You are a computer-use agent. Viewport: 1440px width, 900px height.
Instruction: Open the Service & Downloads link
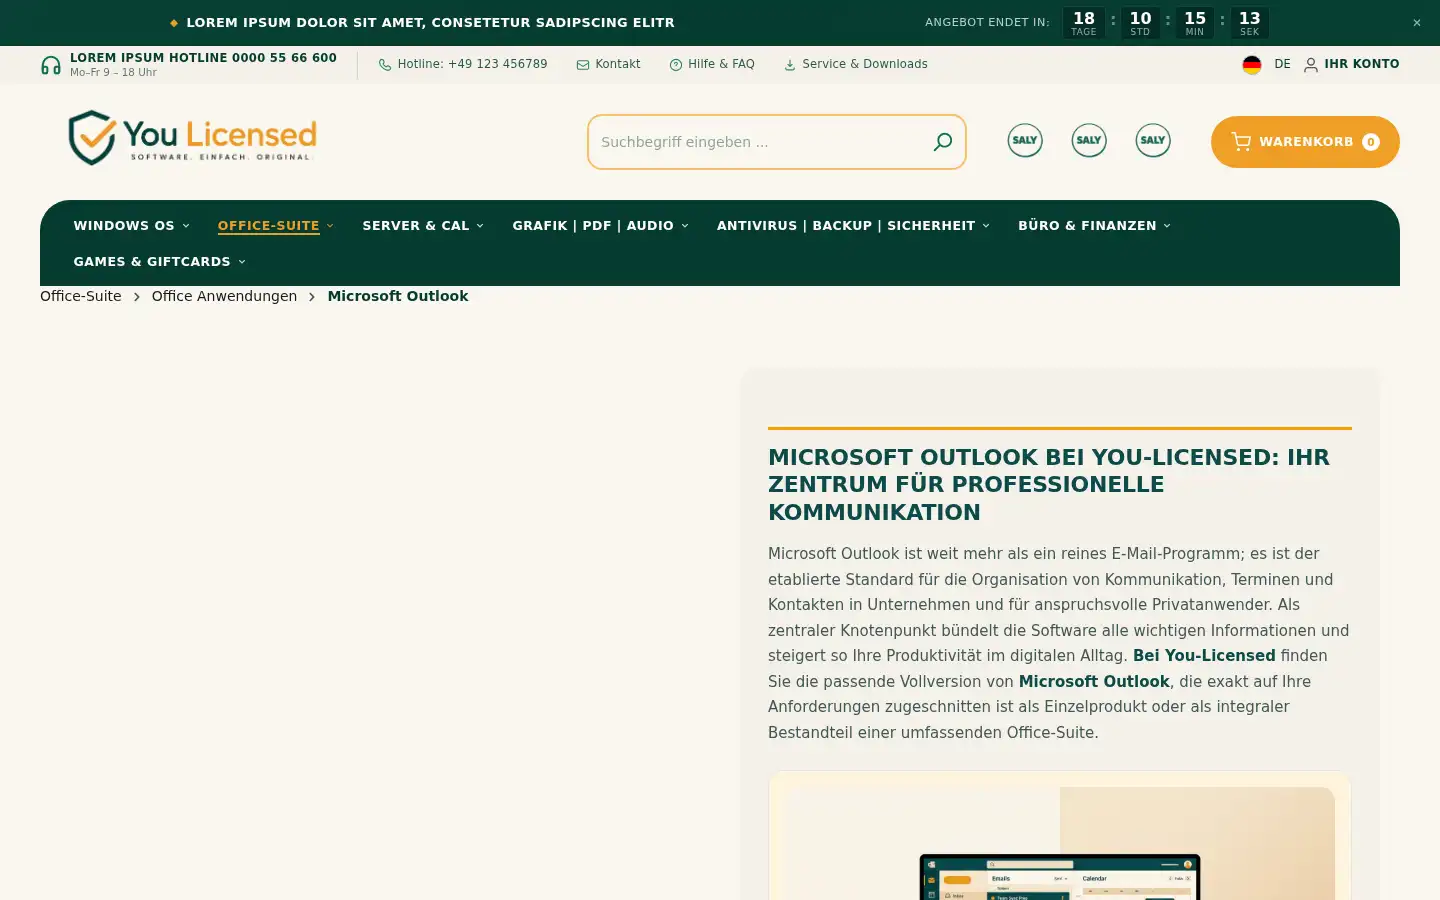(x=855, y=64)
